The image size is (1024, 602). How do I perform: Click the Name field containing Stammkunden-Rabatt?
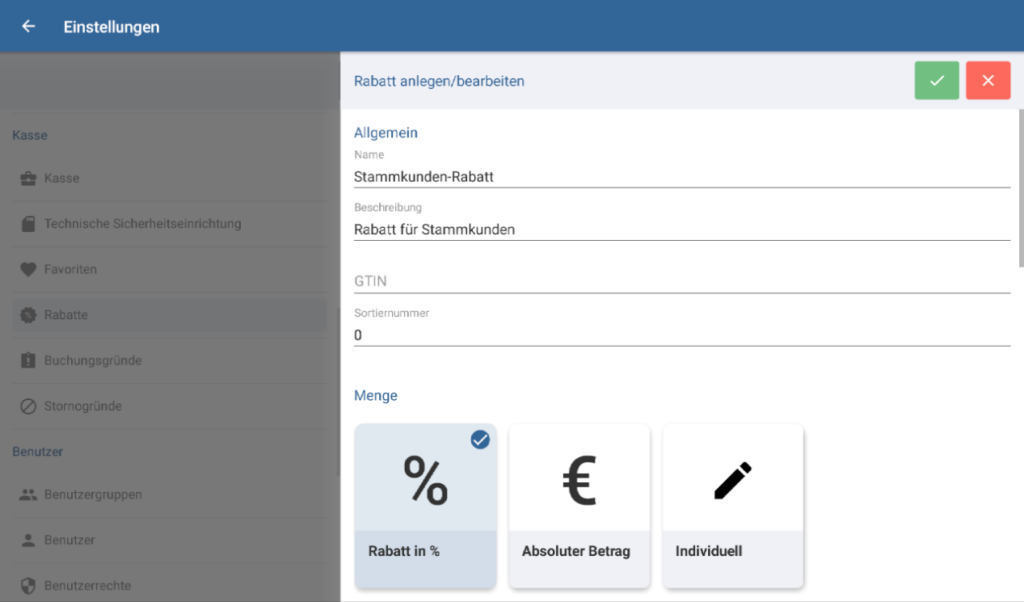680,176
